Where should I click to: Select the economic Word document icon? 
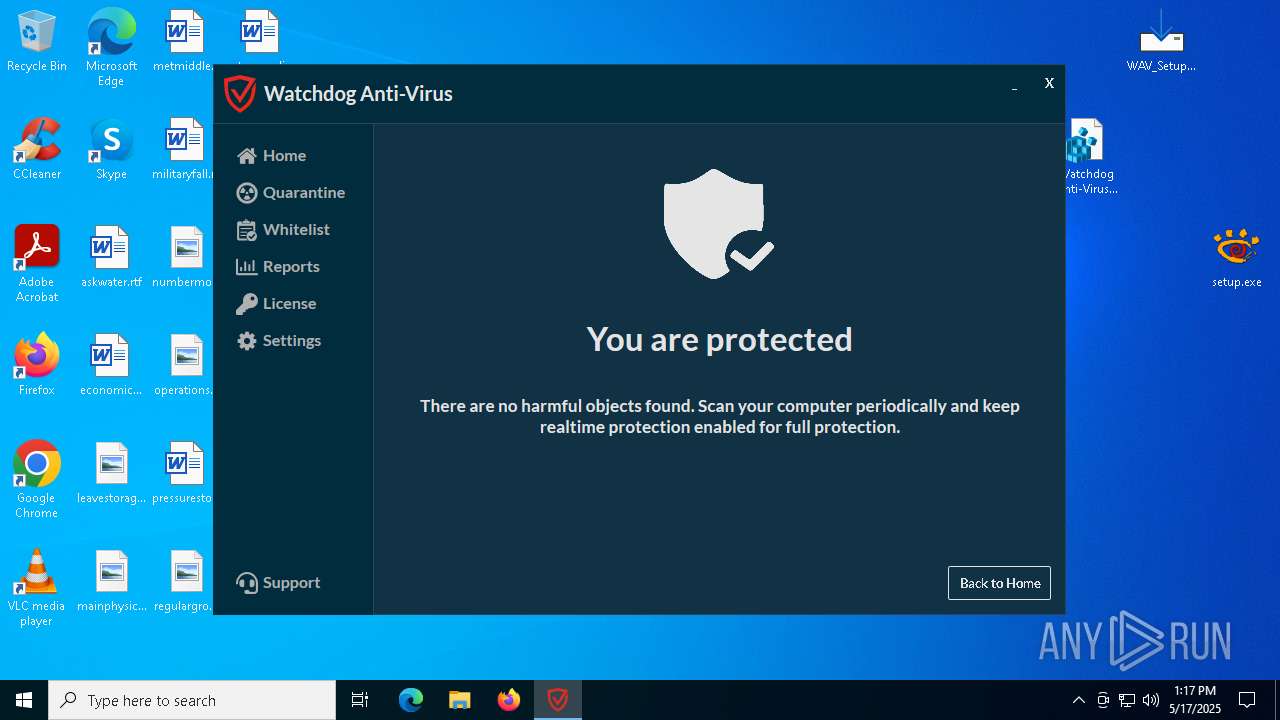tap(111, 365)
